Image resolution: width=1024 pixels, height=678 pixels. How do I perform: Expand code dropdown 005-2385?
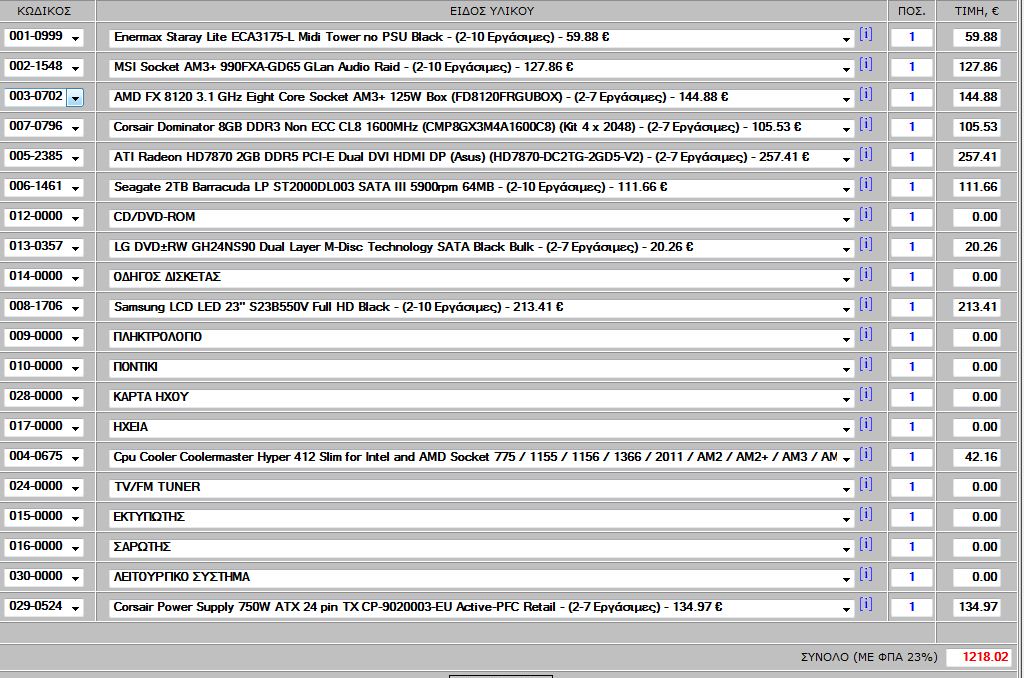click(x=75, y=159)
